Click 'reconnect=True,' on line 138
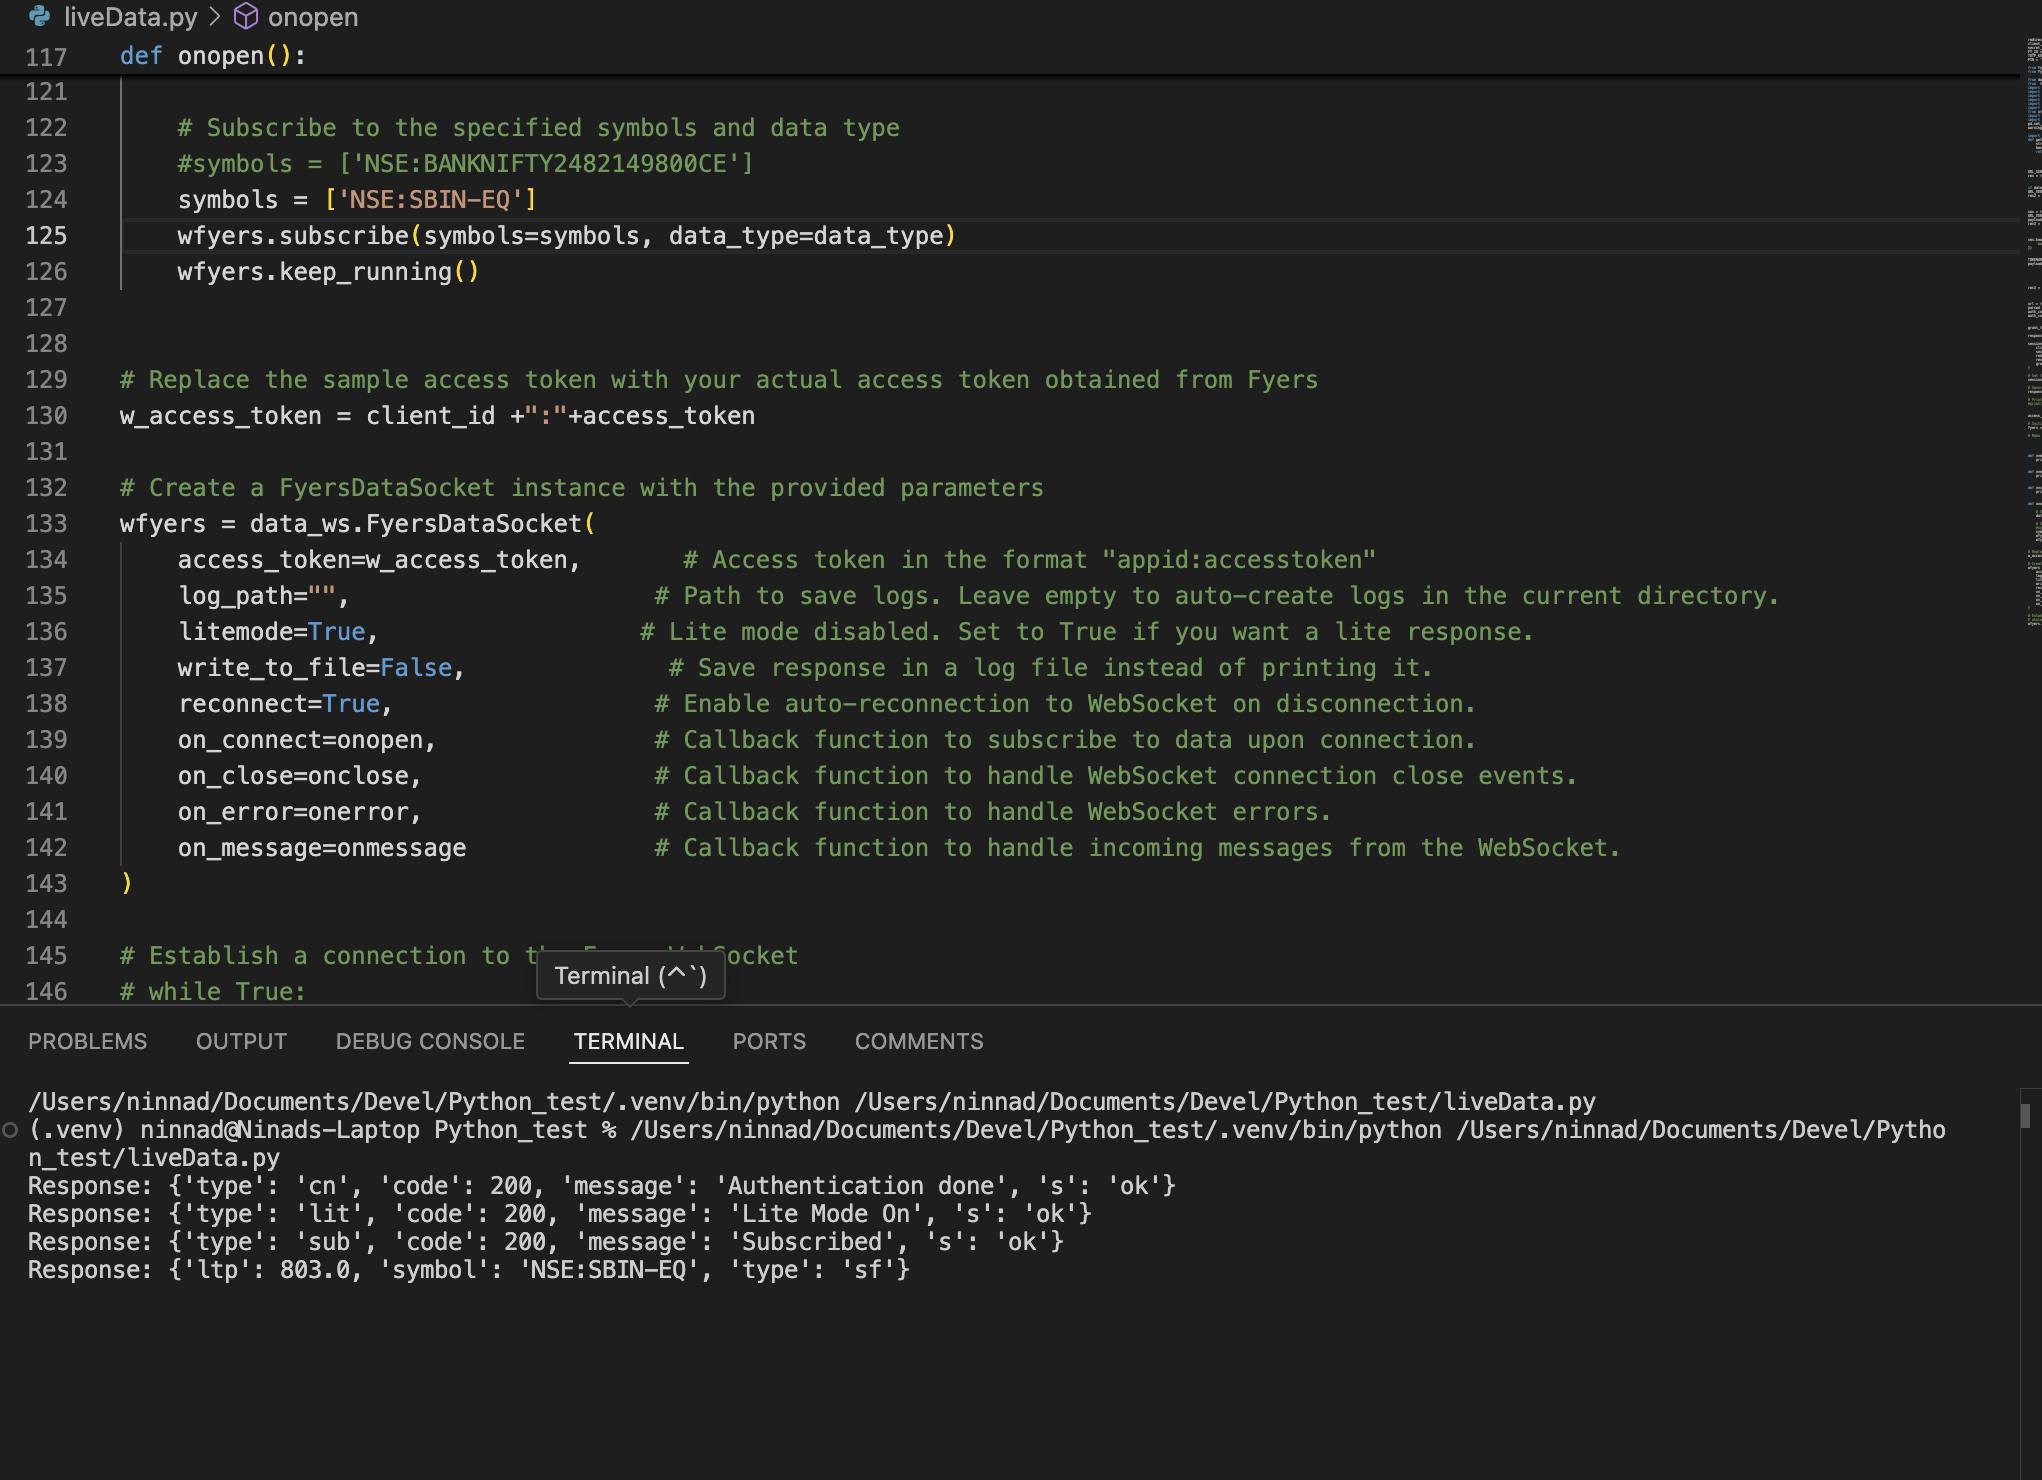Viewport: 2042px width, 1480px height. (285, 704)
